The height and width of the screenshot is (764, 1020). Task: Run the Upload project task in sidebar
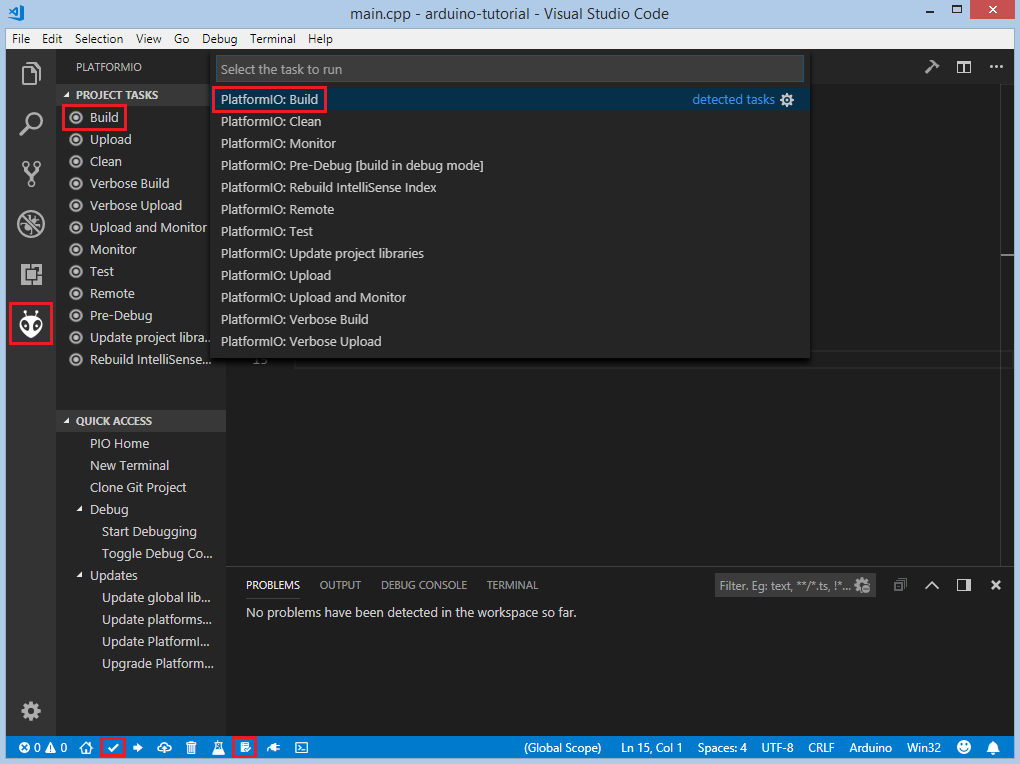(x=111, y=140)
